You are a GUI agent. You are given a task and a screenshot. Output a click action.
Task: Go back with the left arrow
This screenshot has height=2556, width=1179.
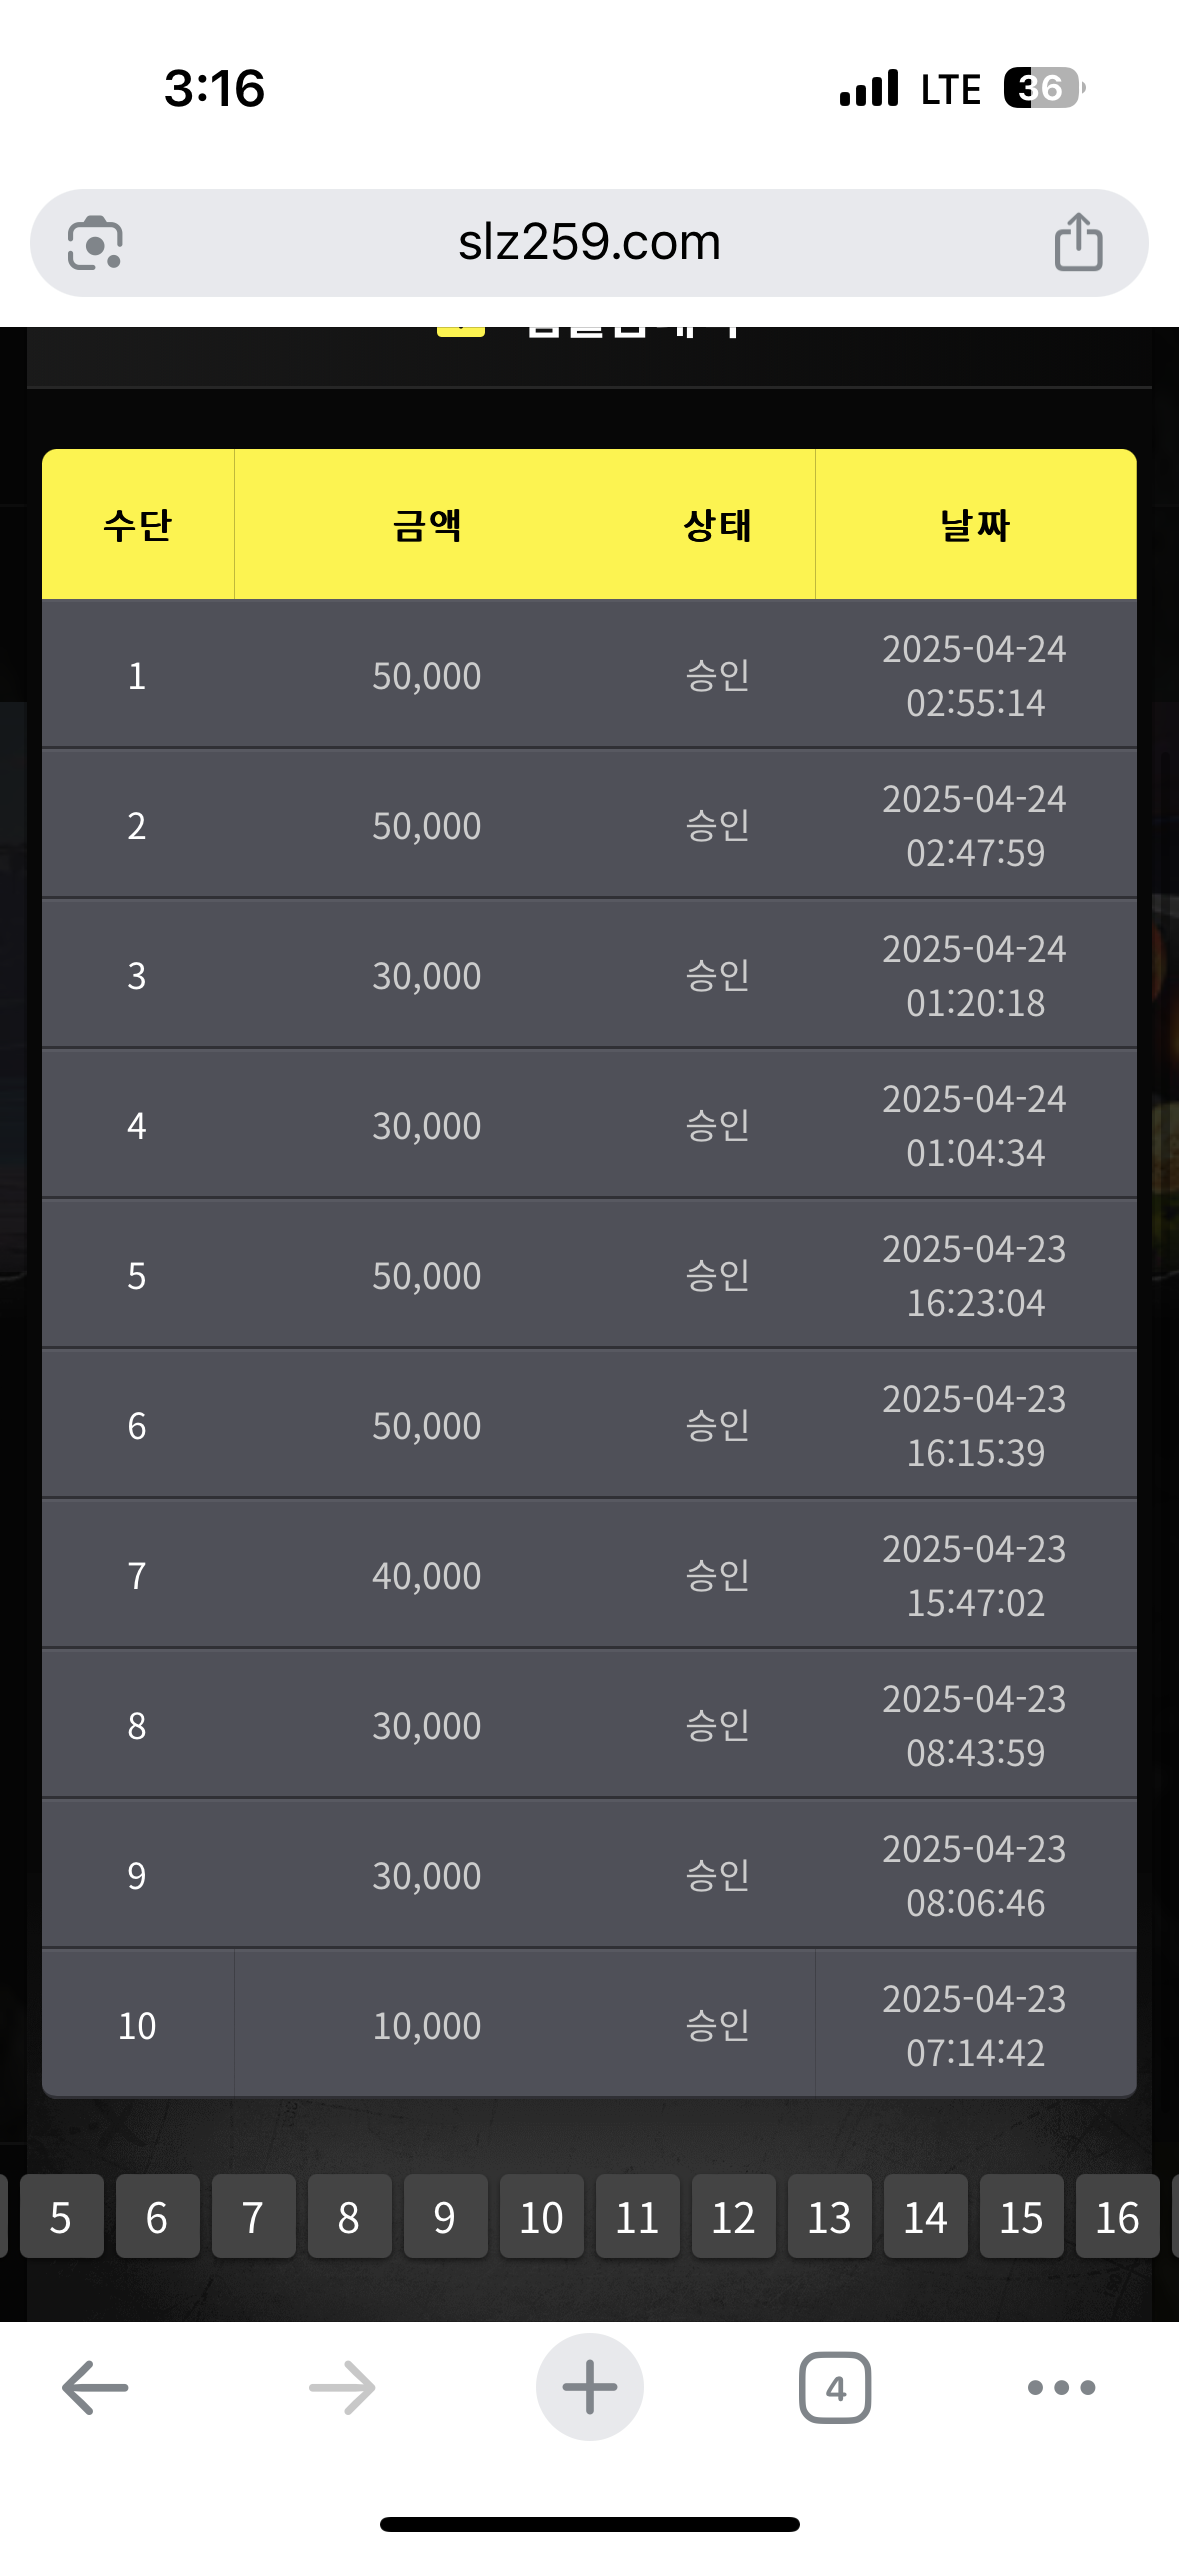tap(95, 2387)
